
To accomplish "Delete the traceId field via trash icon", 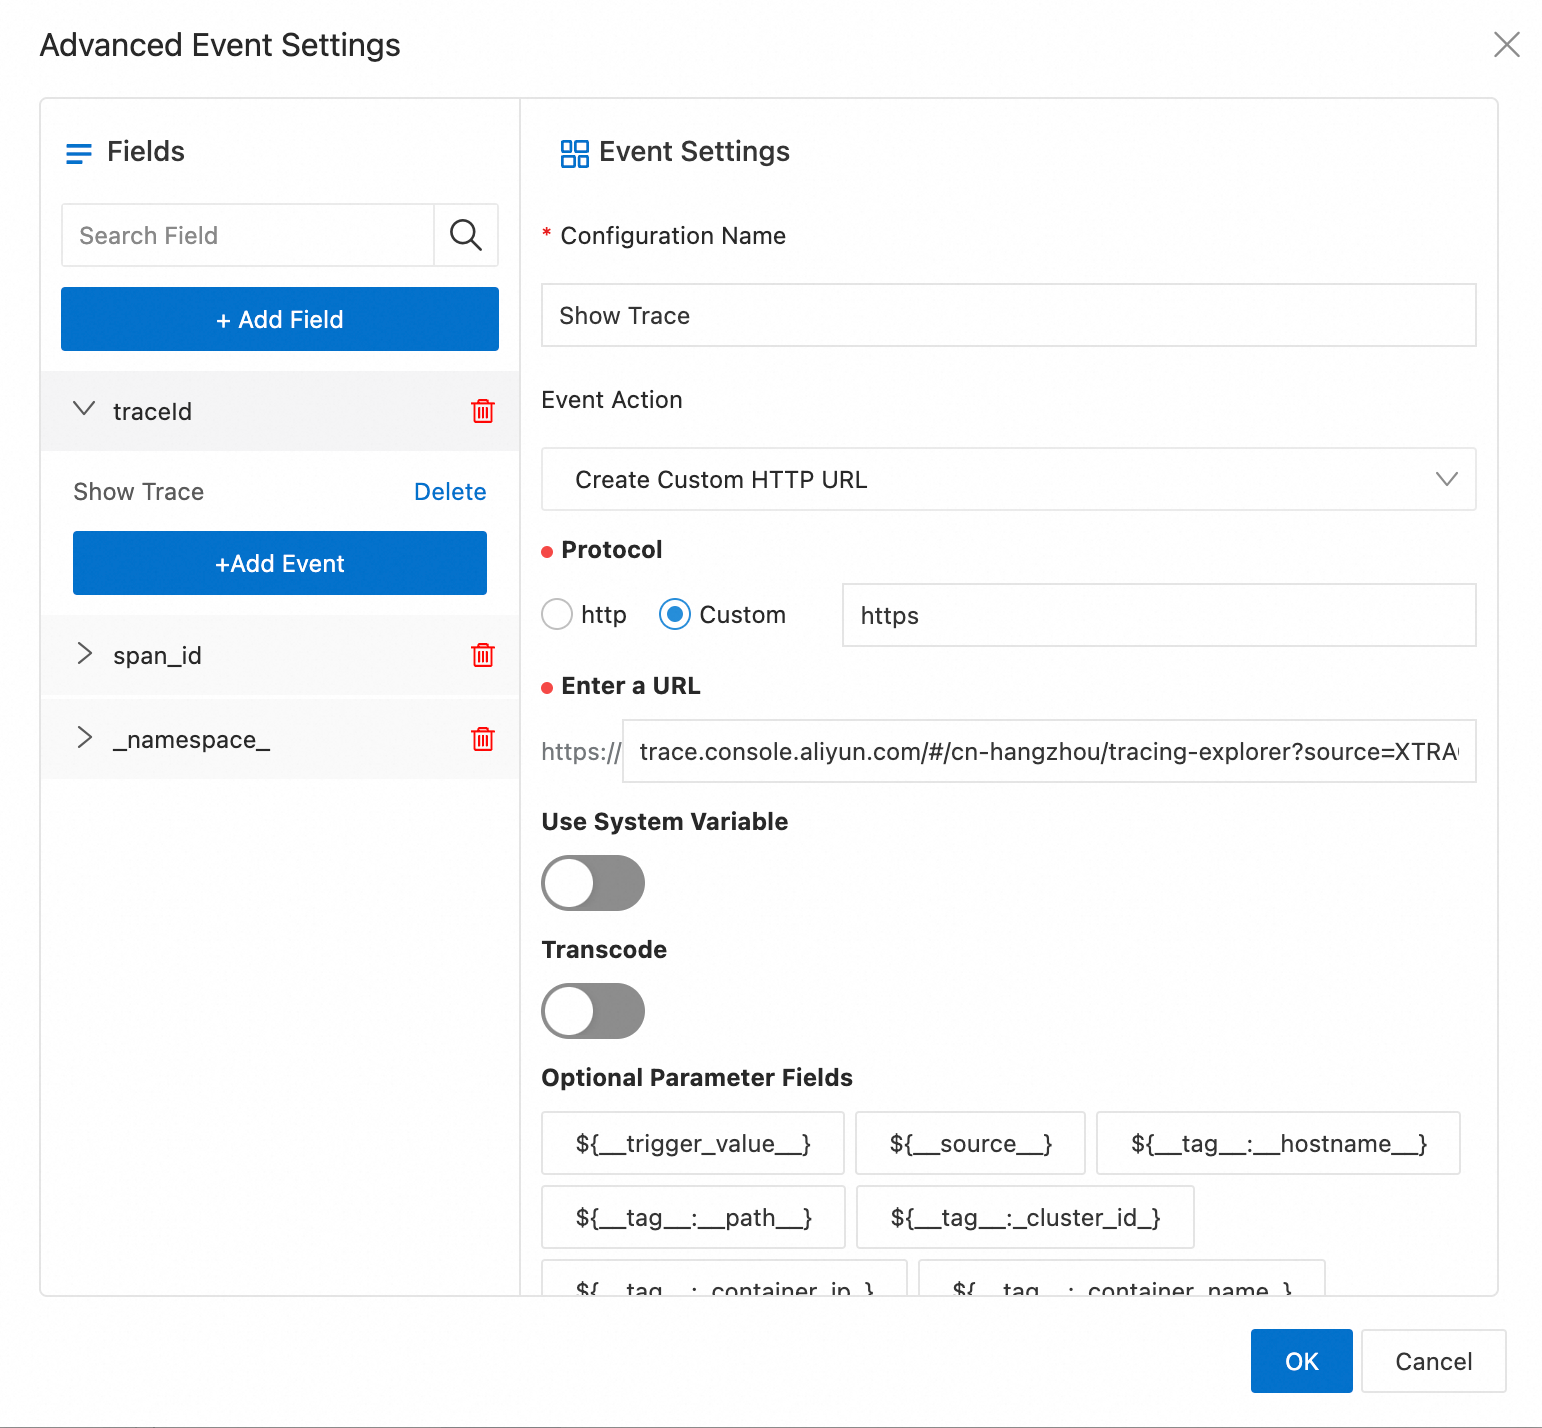I will pos(483,411).
